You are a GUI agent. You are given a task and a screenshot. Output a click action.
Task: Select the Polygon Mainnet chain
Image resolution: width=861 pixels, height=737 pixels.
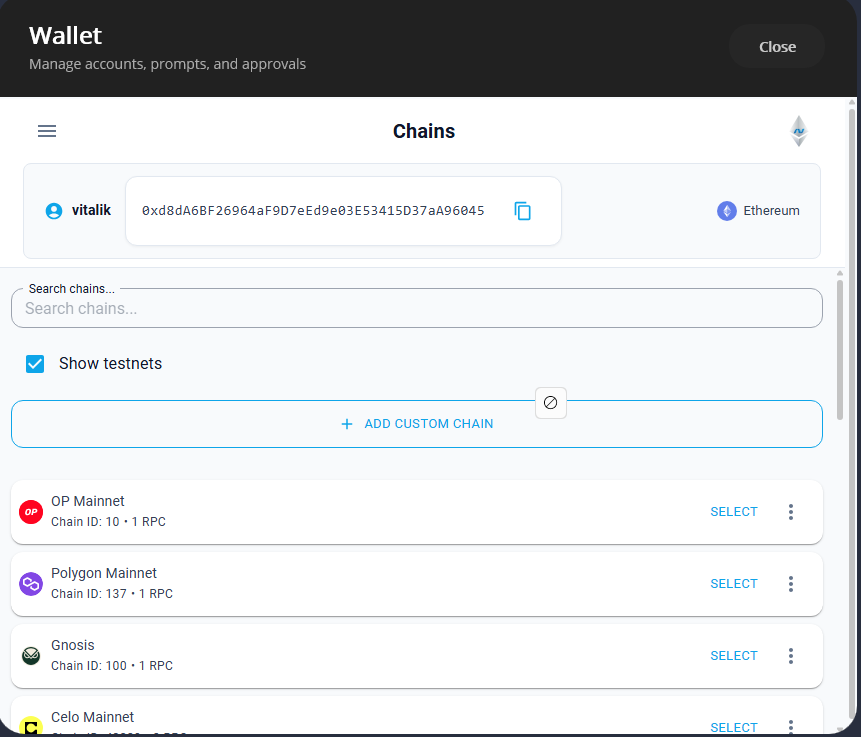(x=733, y=583)
